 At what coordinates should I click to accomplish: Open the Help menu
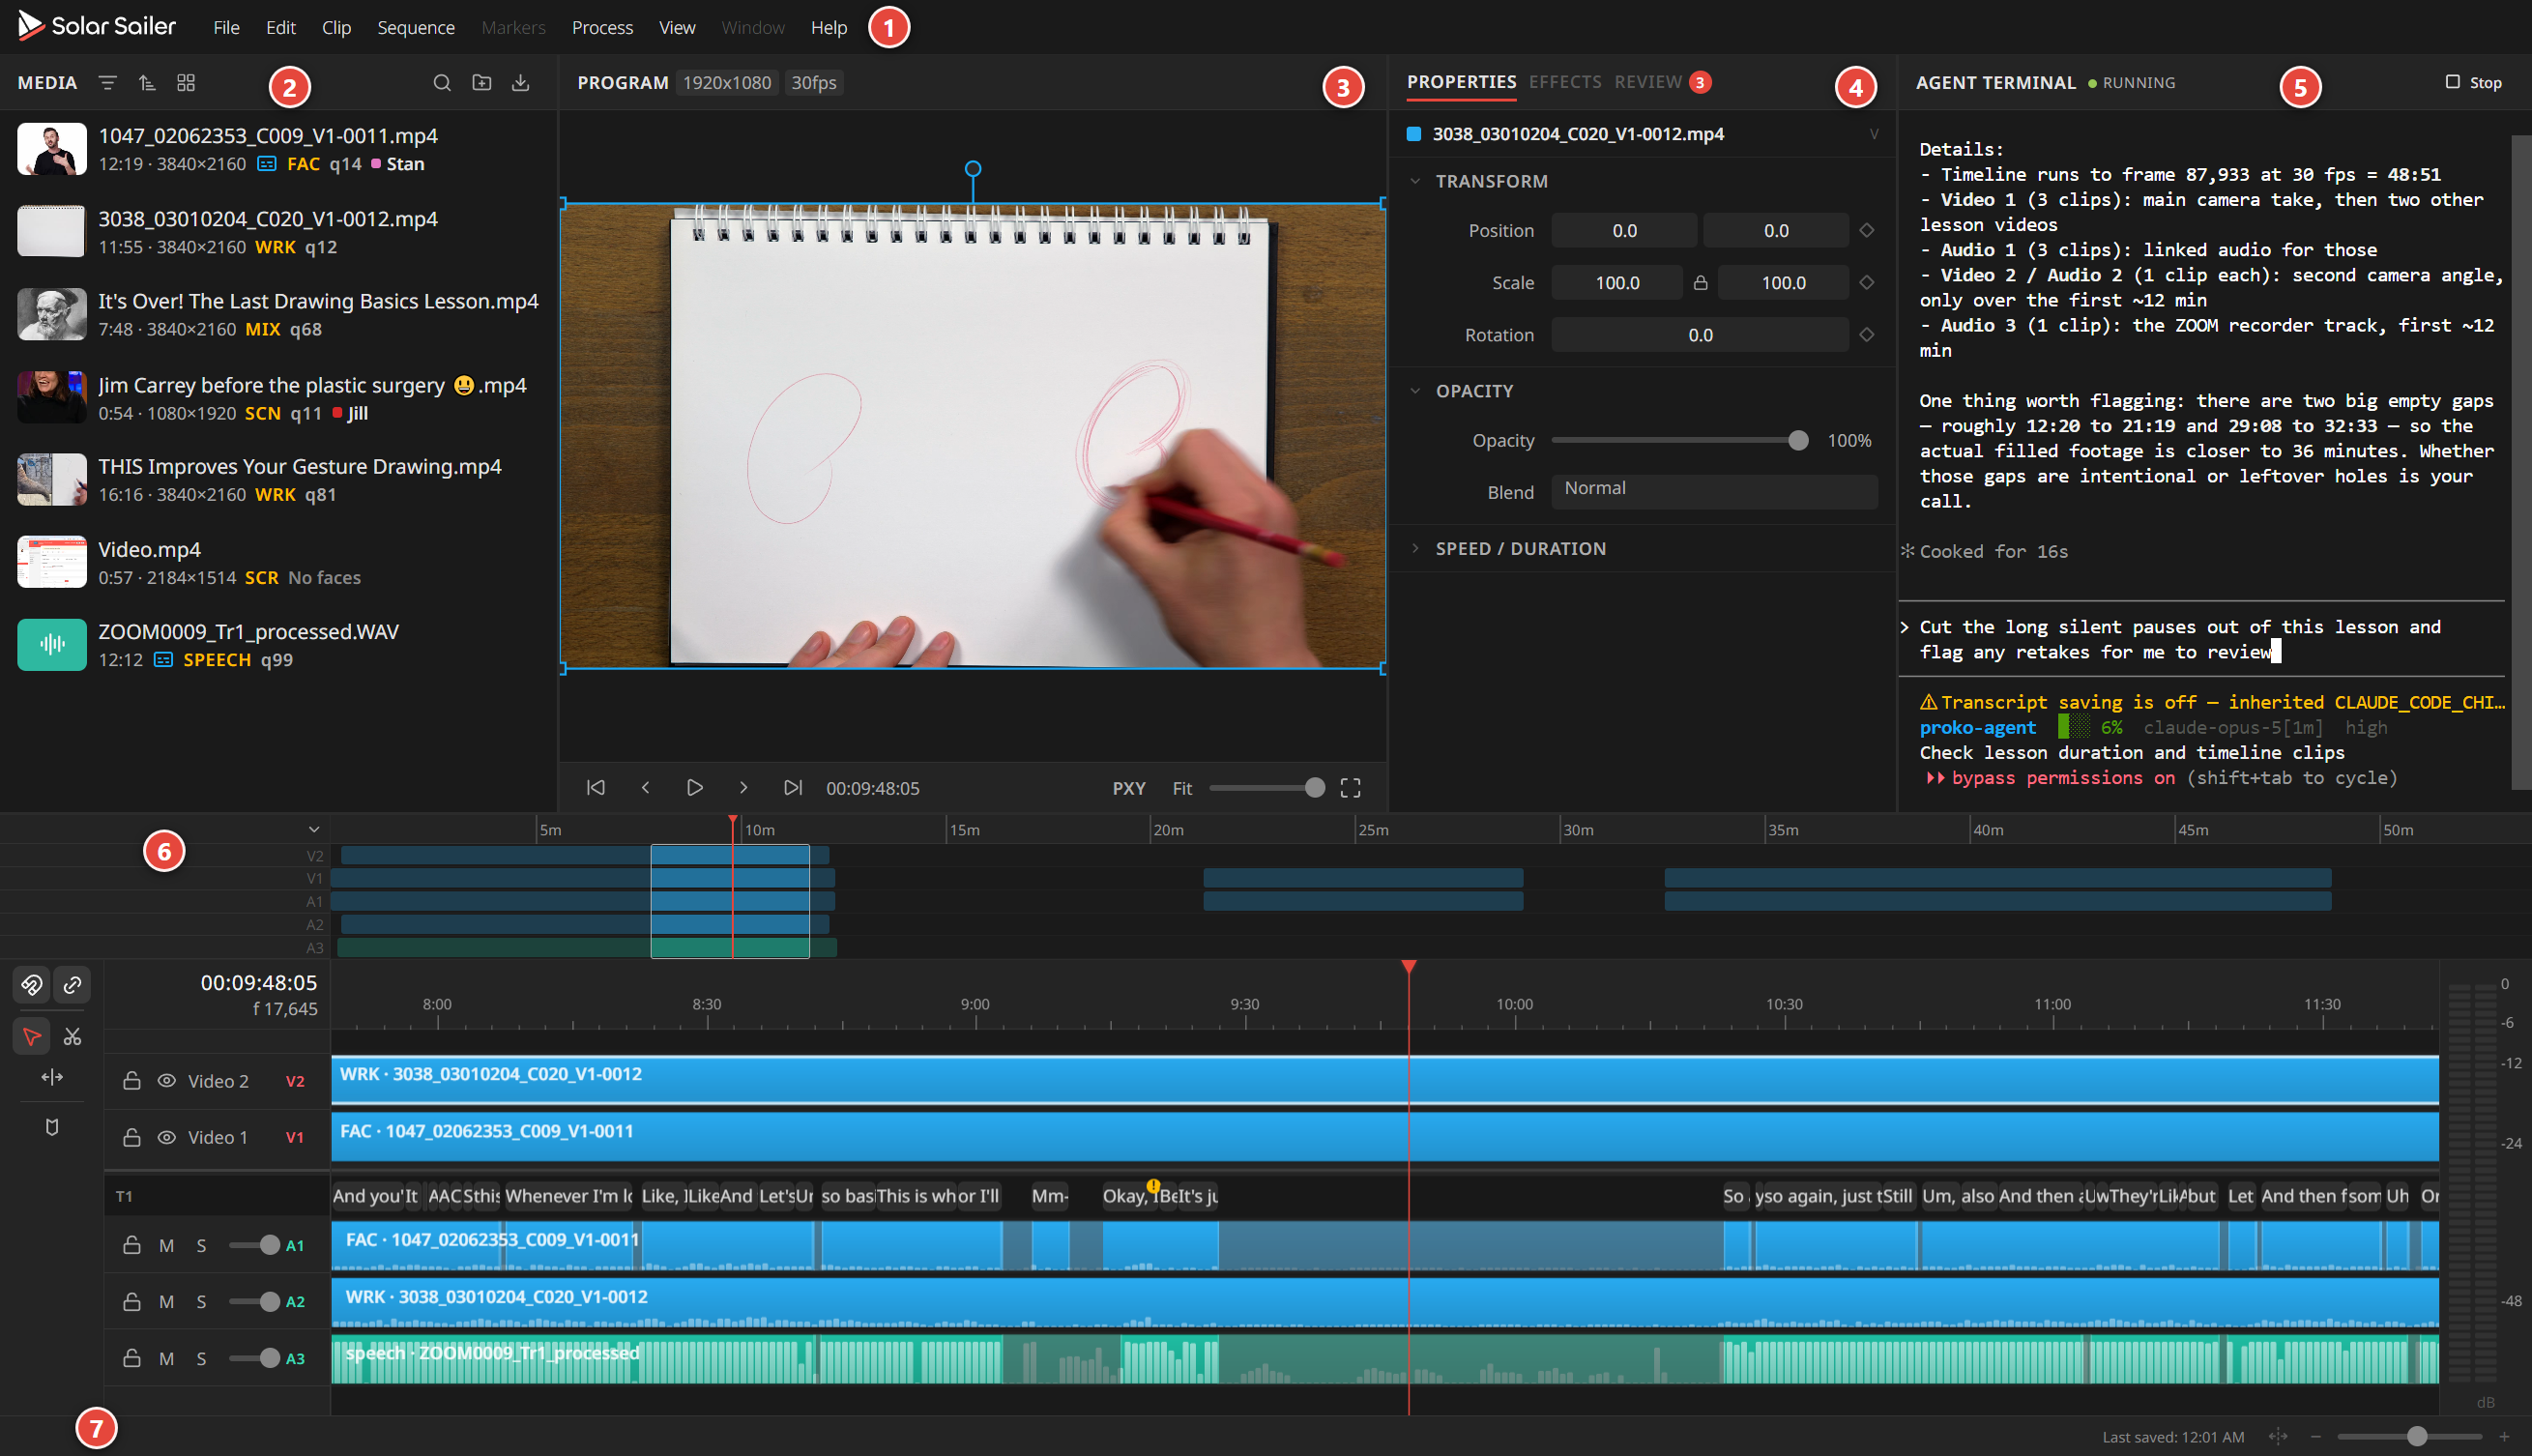point(829,27)
